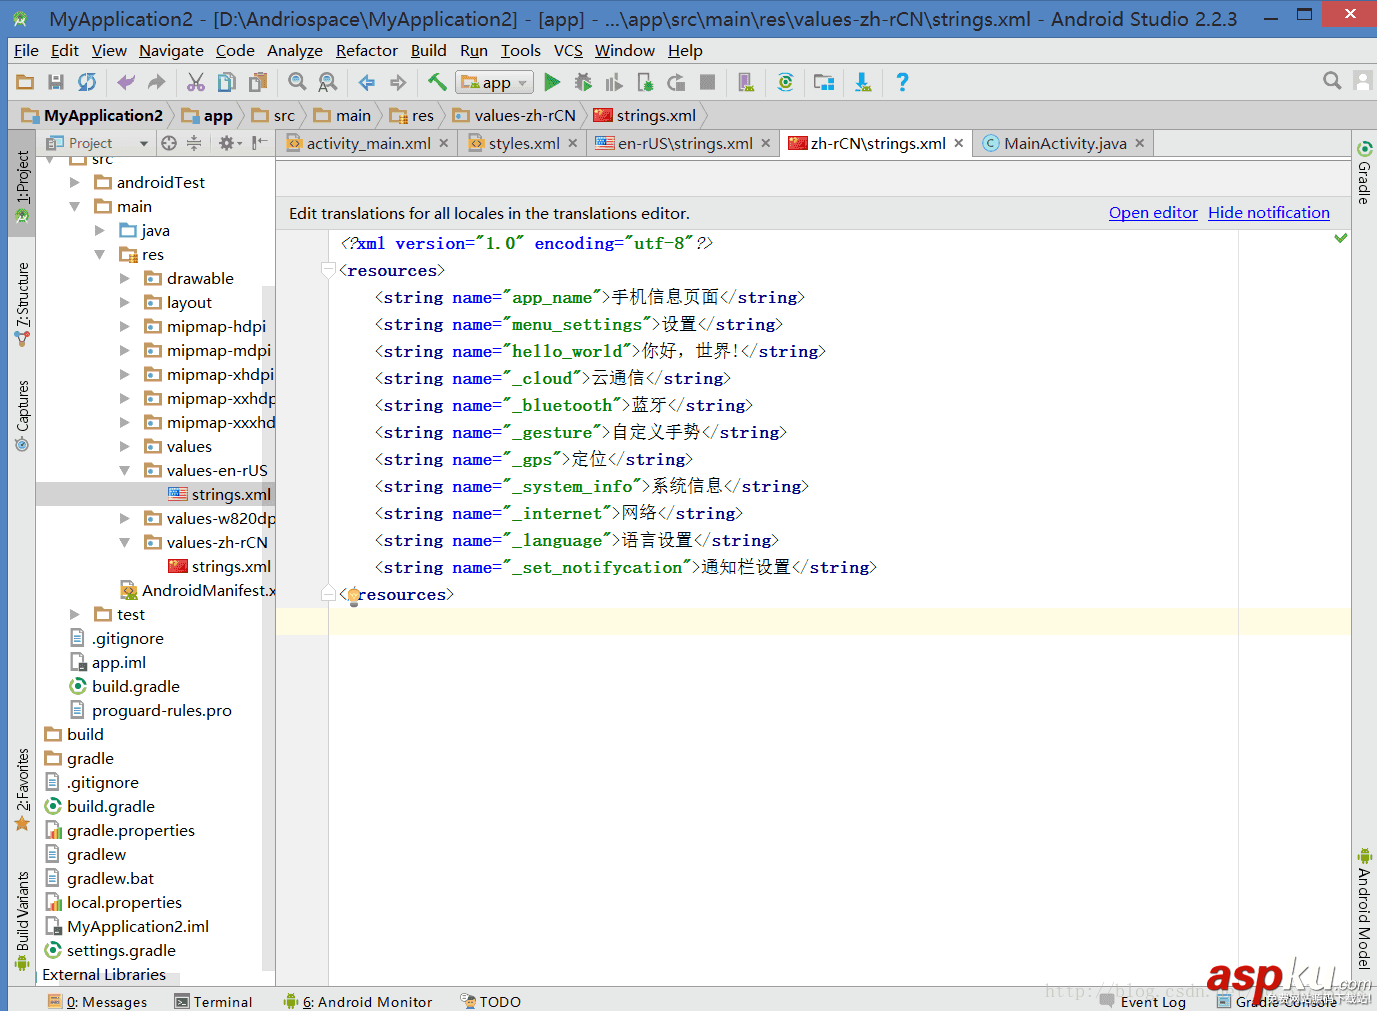Switch to the MainActivity.java tab
1377x1011 pixels.
pyautogui.click(x=1064, y=143)
